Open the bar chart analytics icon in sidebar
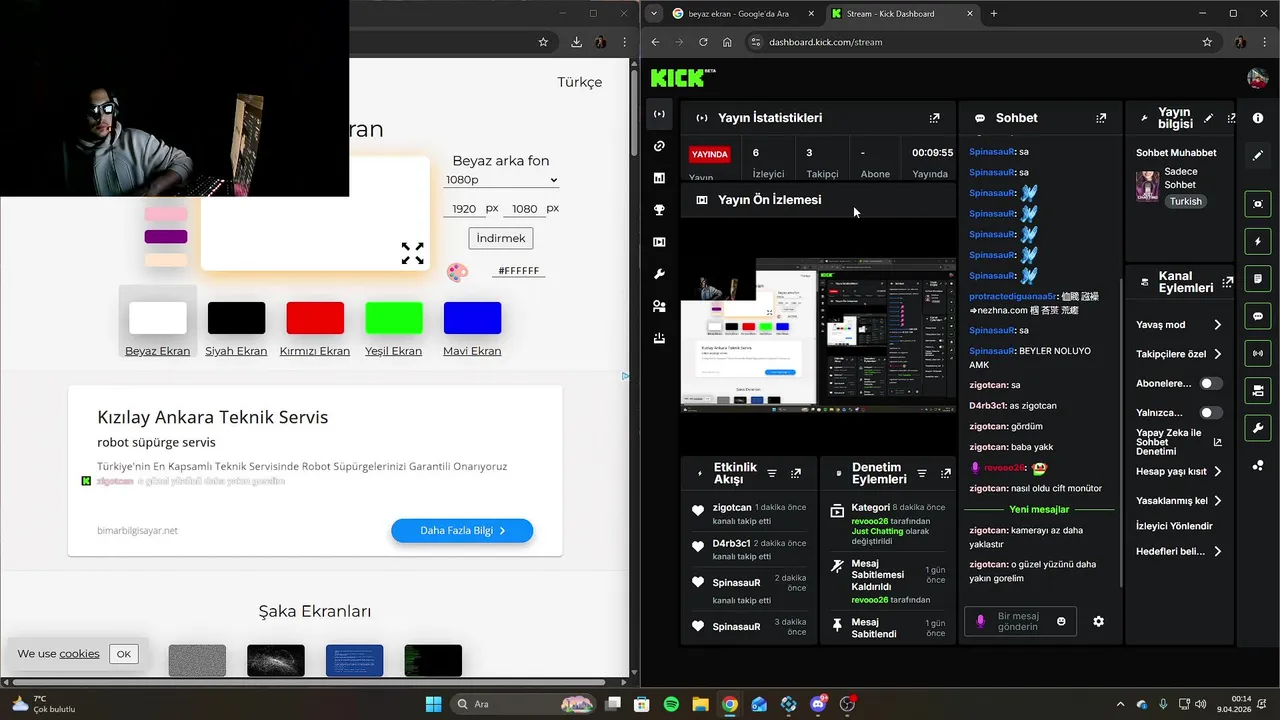This screenshot has height=720, width=1280. click(x=659, y=178)
